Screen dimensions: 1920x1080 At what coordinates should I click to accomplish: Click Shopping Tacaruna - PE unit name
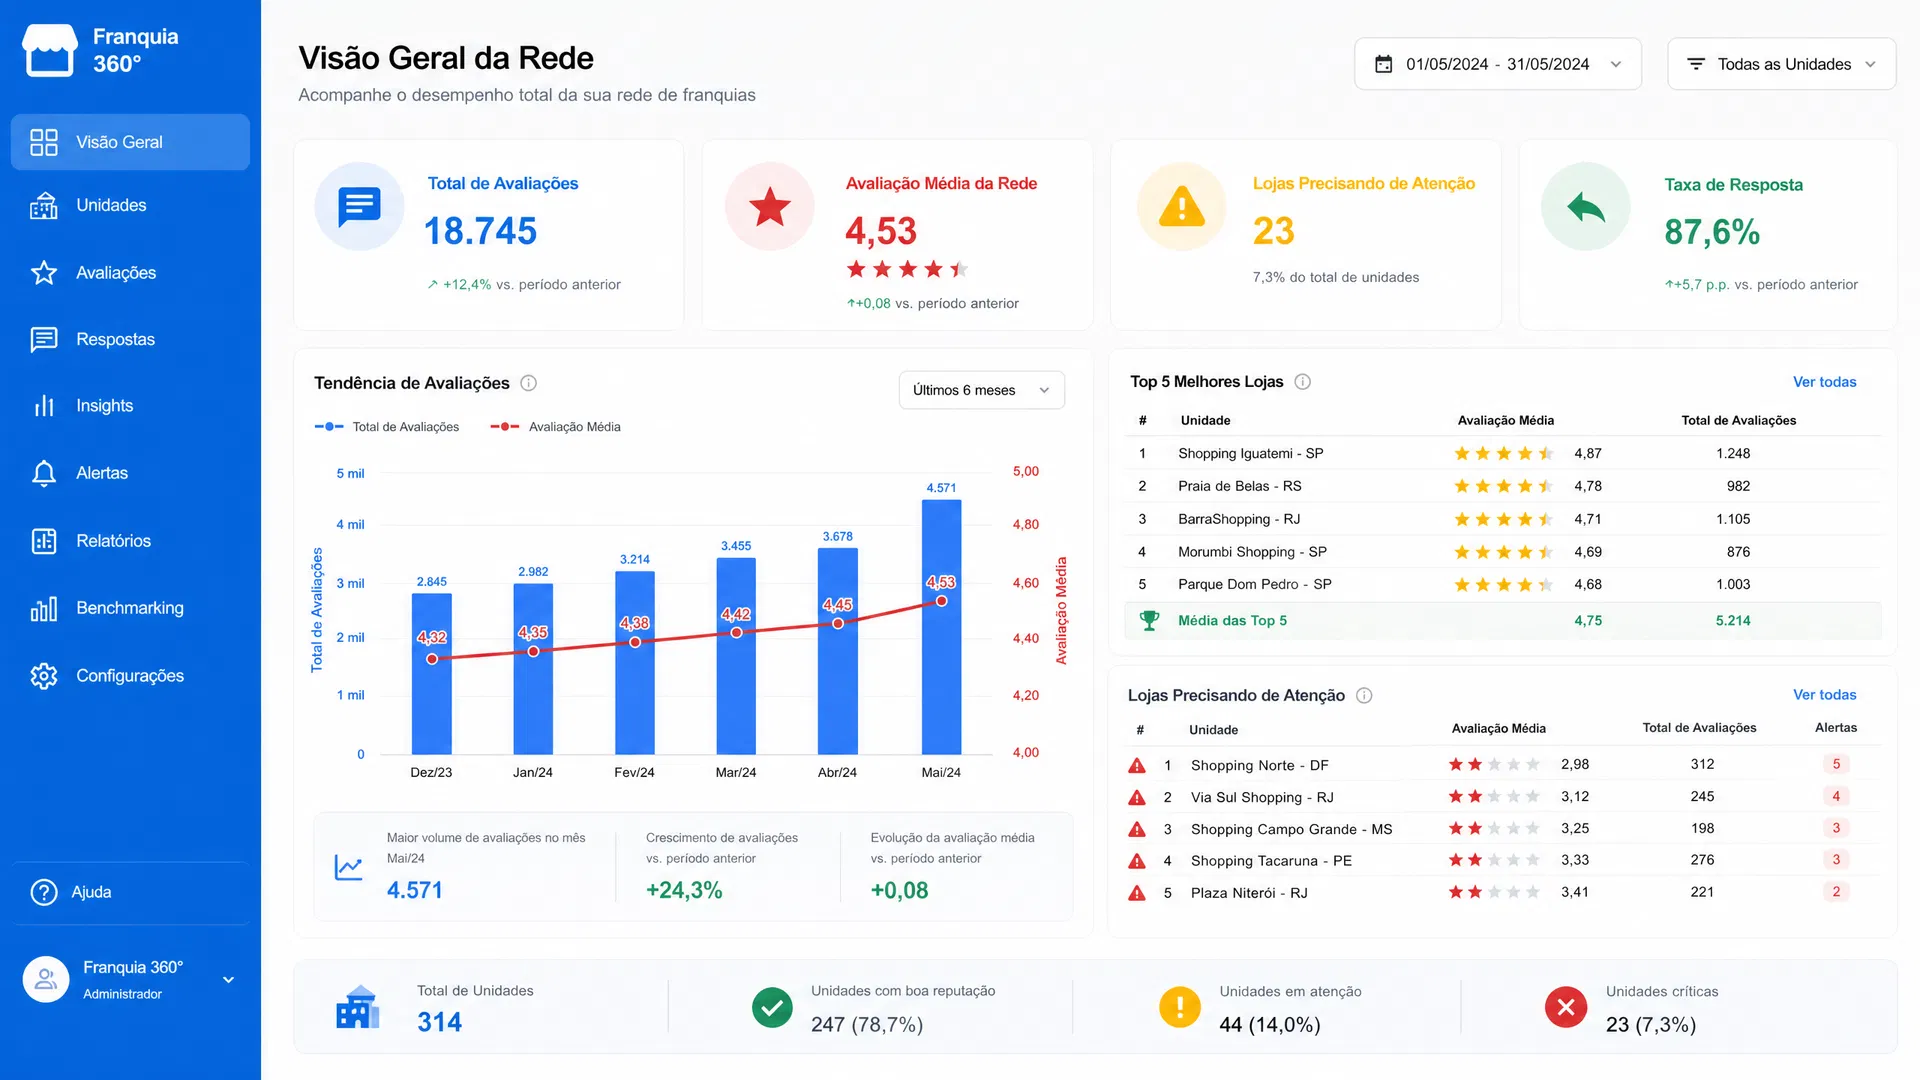[x=1271, y=861]
